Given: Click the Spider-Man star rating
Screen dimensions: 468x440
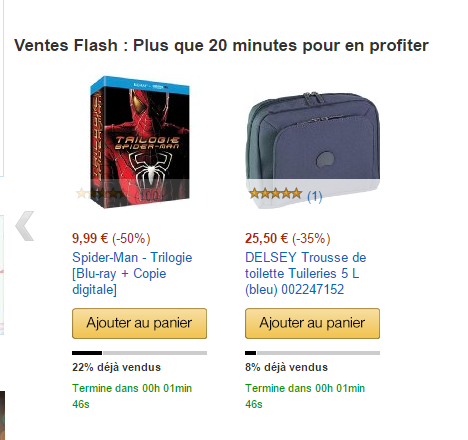Looking at the screenshot, I should [x=101, y=194].
